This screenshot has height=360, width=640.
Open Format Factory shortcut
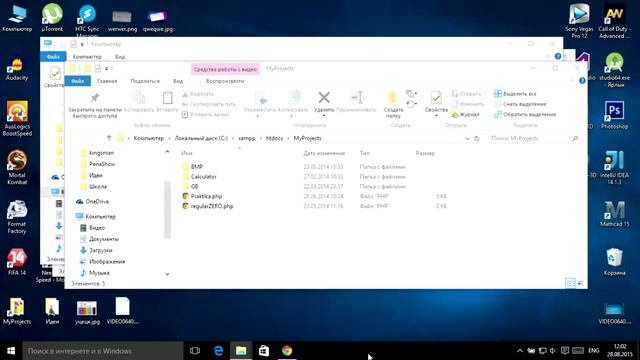pyautogui.click(x=17, y=216)
